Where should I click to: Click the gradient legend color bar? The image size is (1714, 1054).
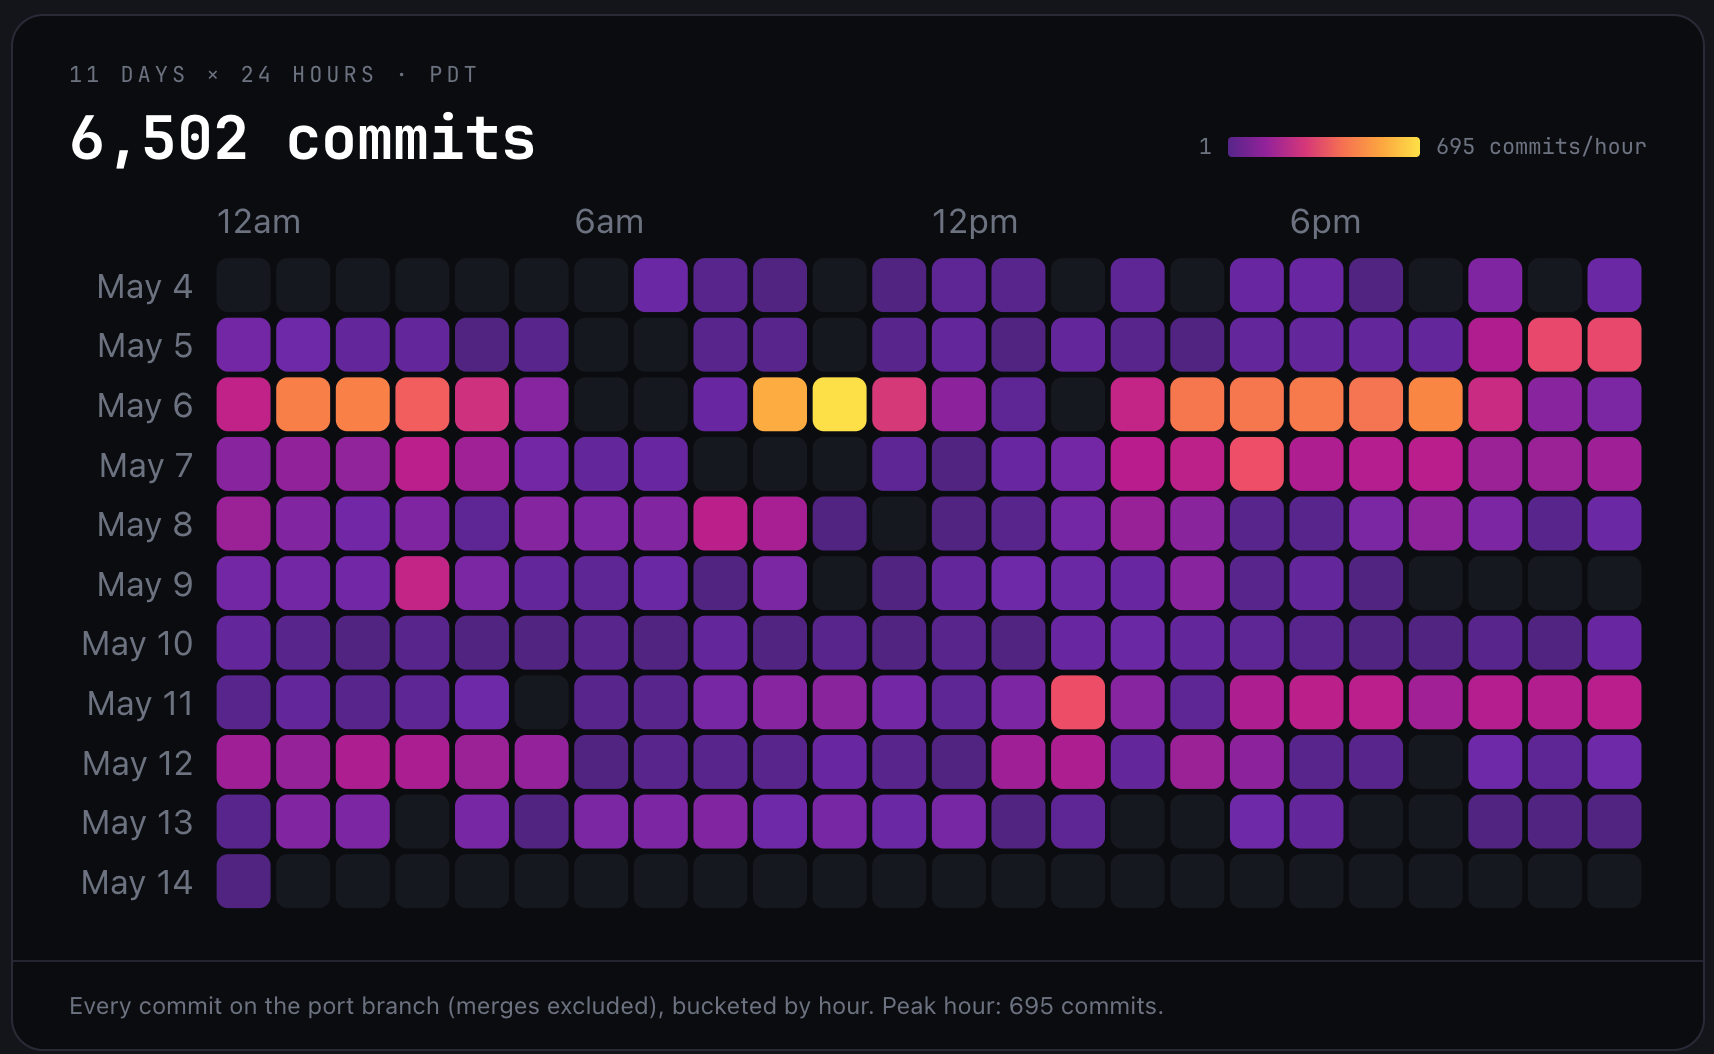coord(1323,147)
